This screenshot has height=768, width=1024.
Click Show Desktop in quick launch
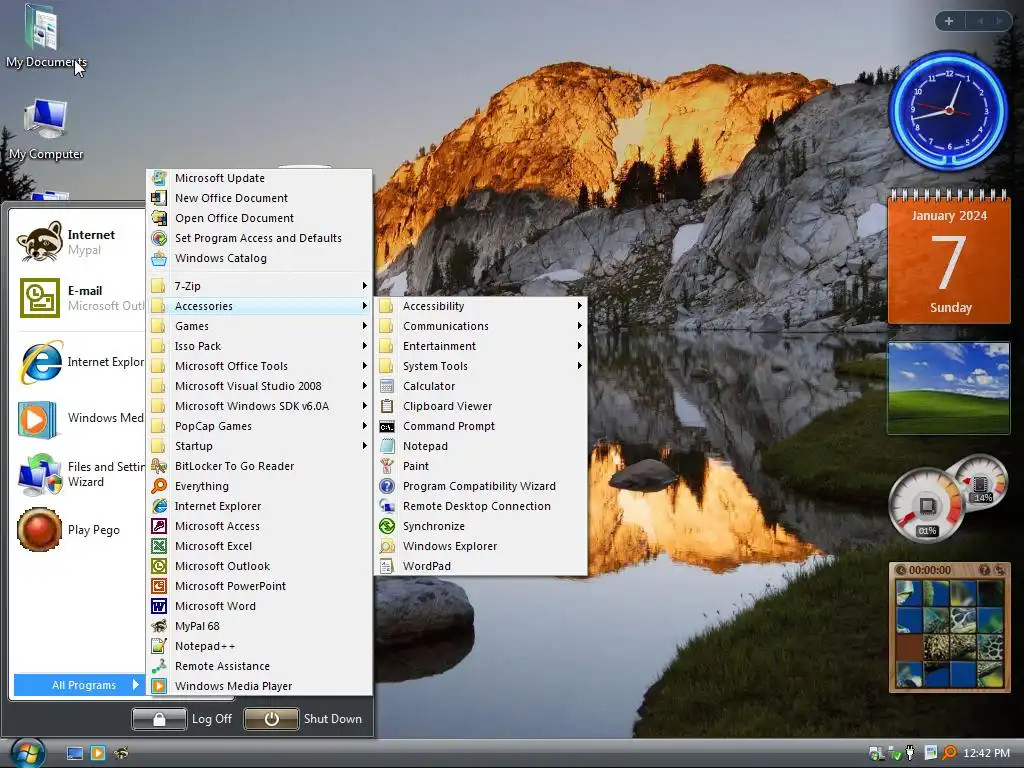(75, 753)
